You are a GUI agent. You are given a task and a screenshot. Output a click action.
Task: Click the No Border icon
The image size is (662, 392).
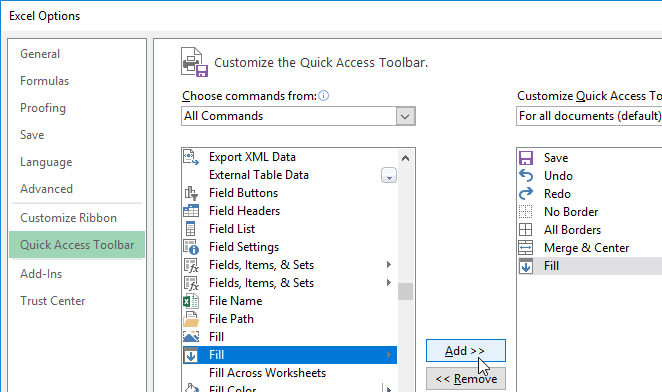526,212
